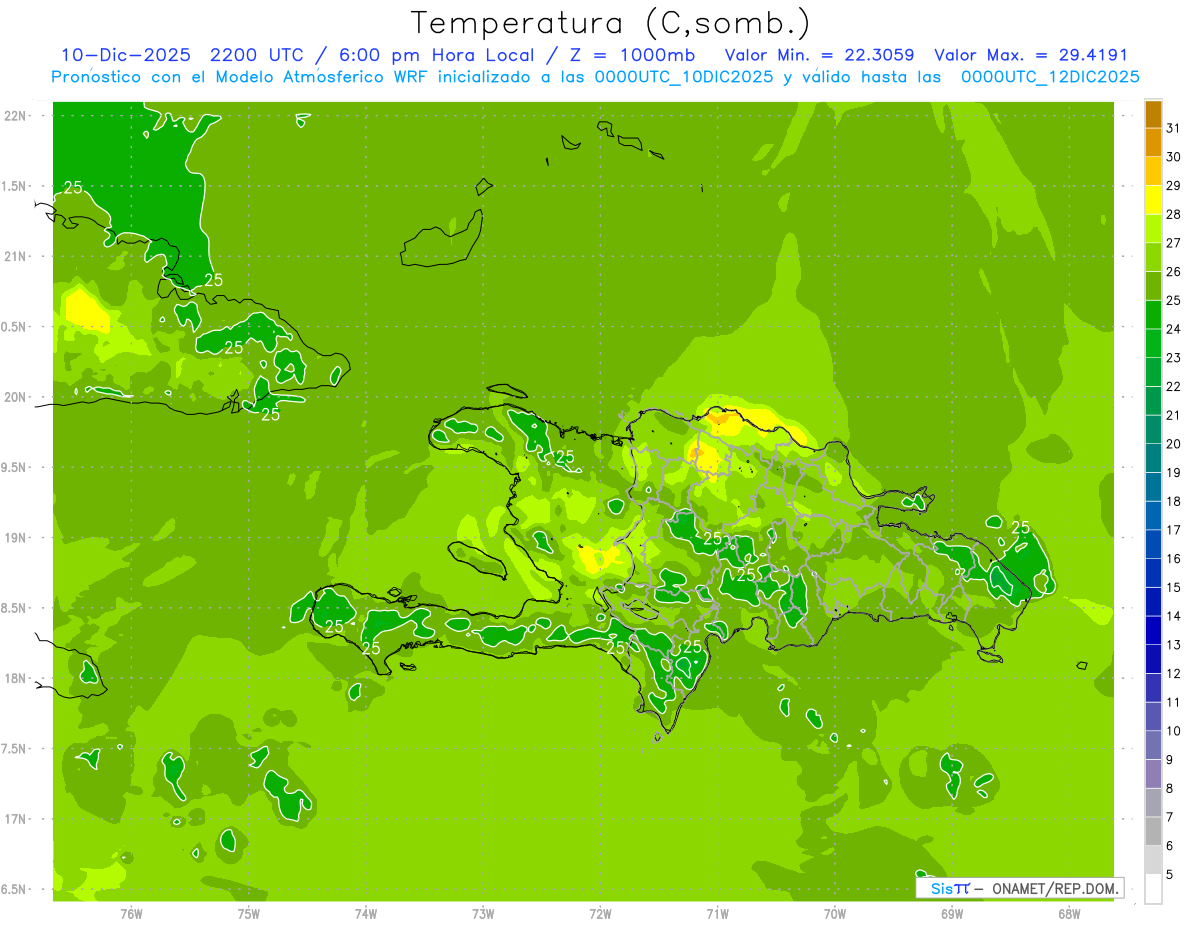
Task: Pick the top dark orange legend swatch above 31
Action: click(1153, 114)
